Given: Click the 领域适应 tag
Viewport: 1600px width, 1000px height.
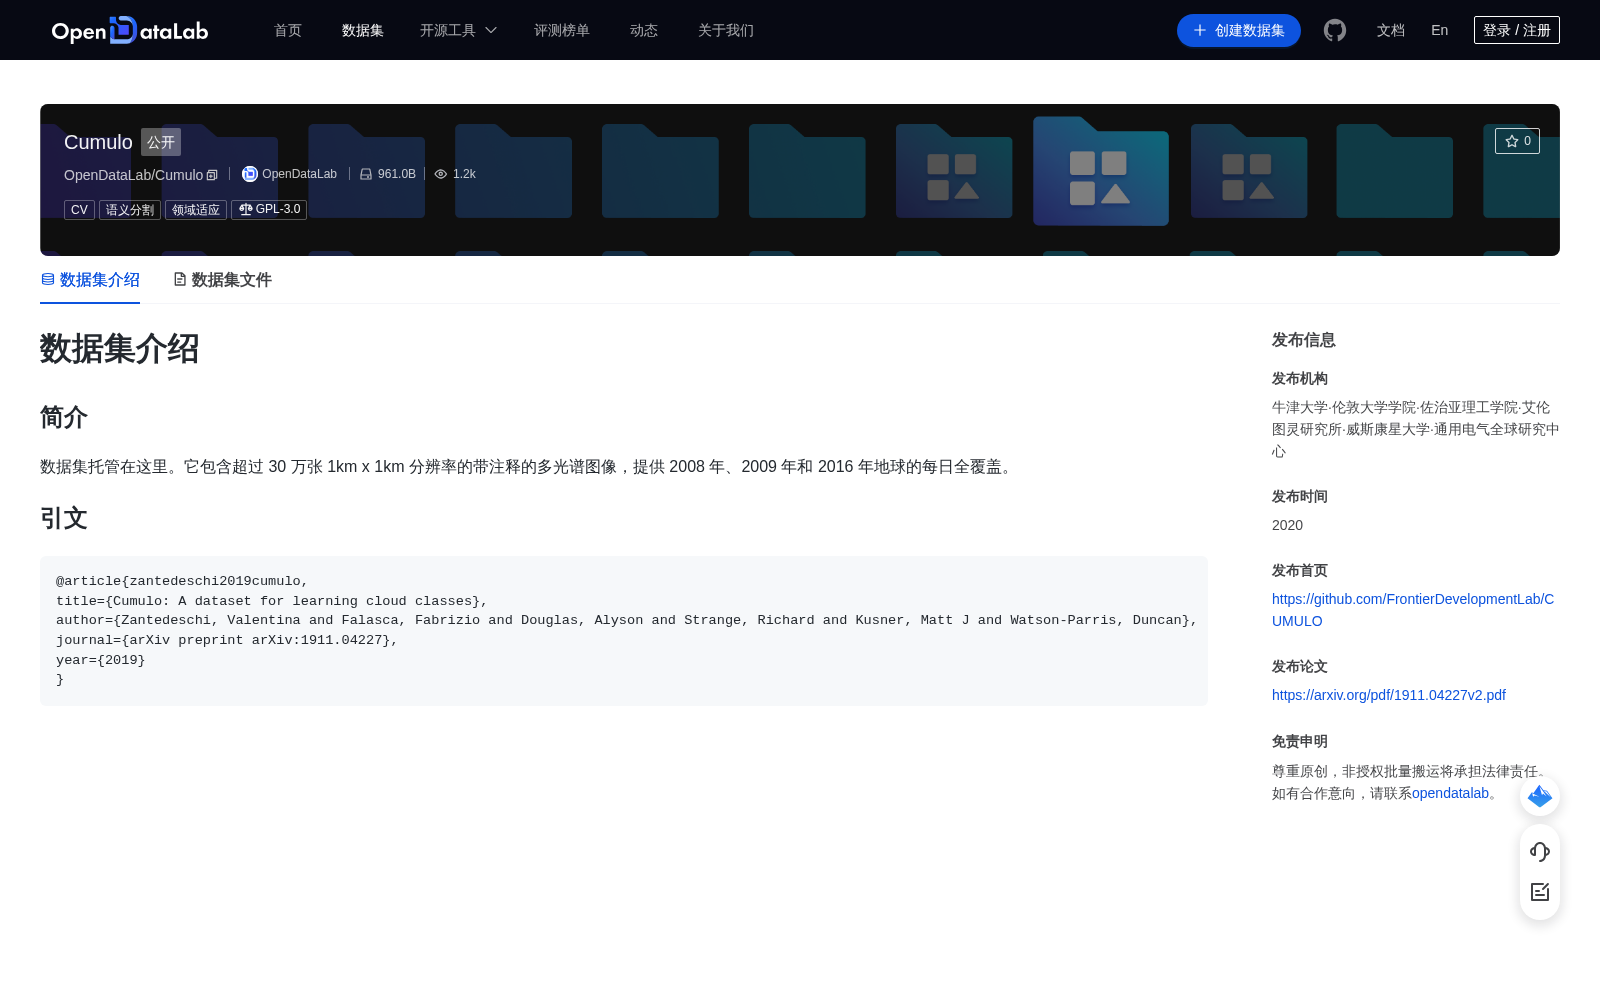Looking at the screenshot, I should (196, 210).
